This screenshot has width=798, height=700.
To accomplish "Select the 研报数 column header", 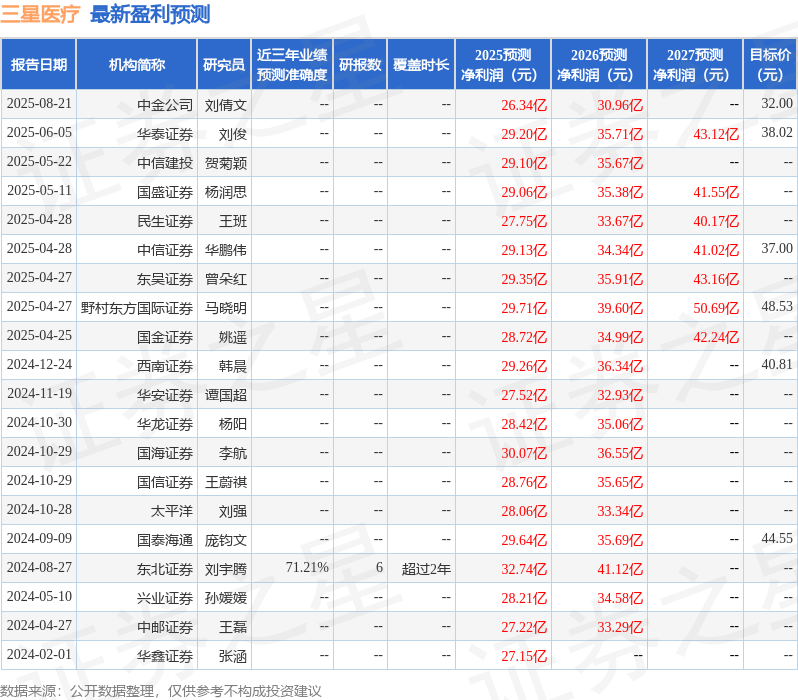I will pyautogui.click(x=360, y=65).
